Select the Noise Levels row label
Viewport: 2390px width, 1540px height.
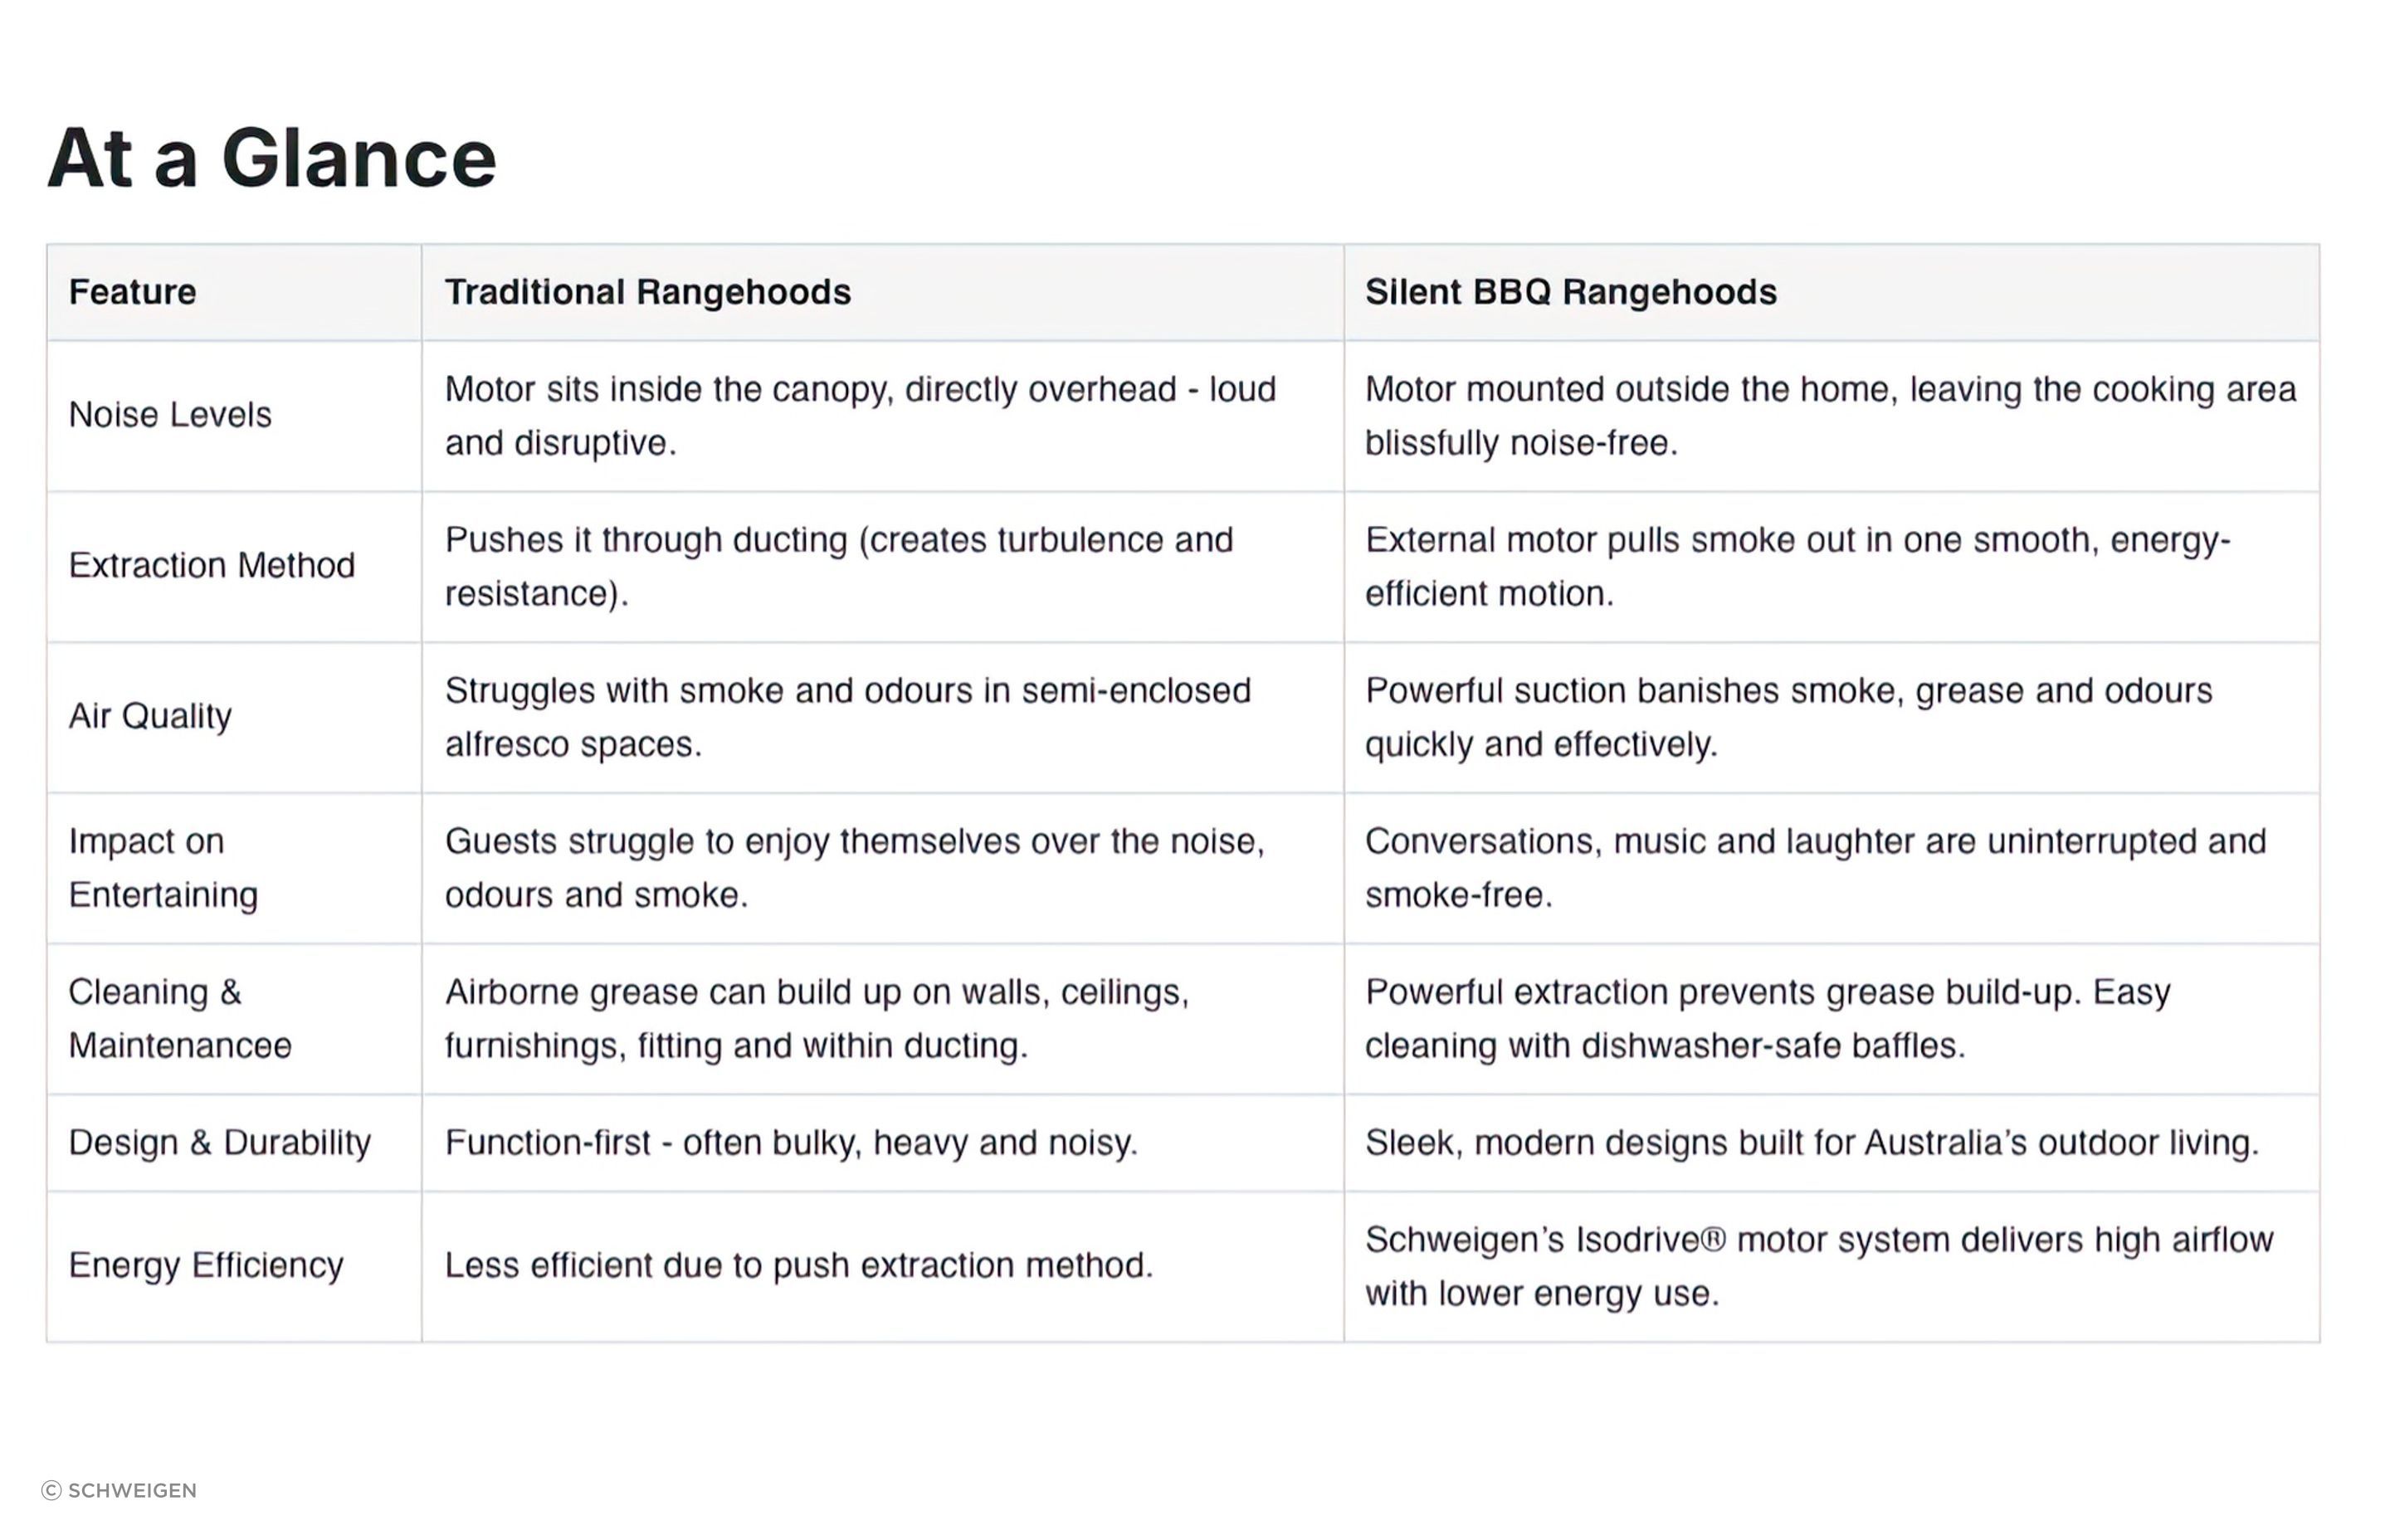tap(170, 415)
